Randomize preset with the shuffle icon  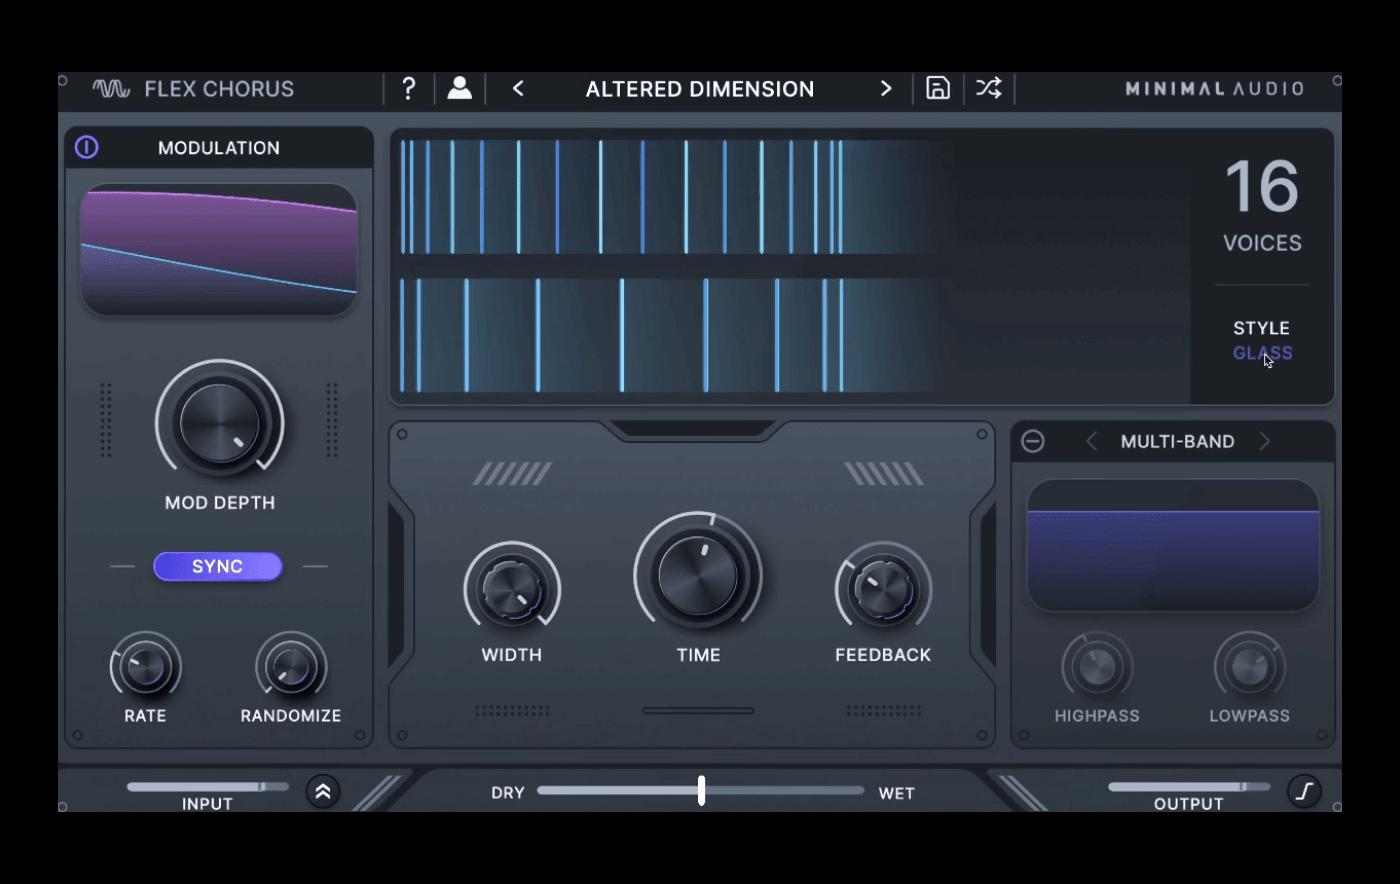point(988,88)
